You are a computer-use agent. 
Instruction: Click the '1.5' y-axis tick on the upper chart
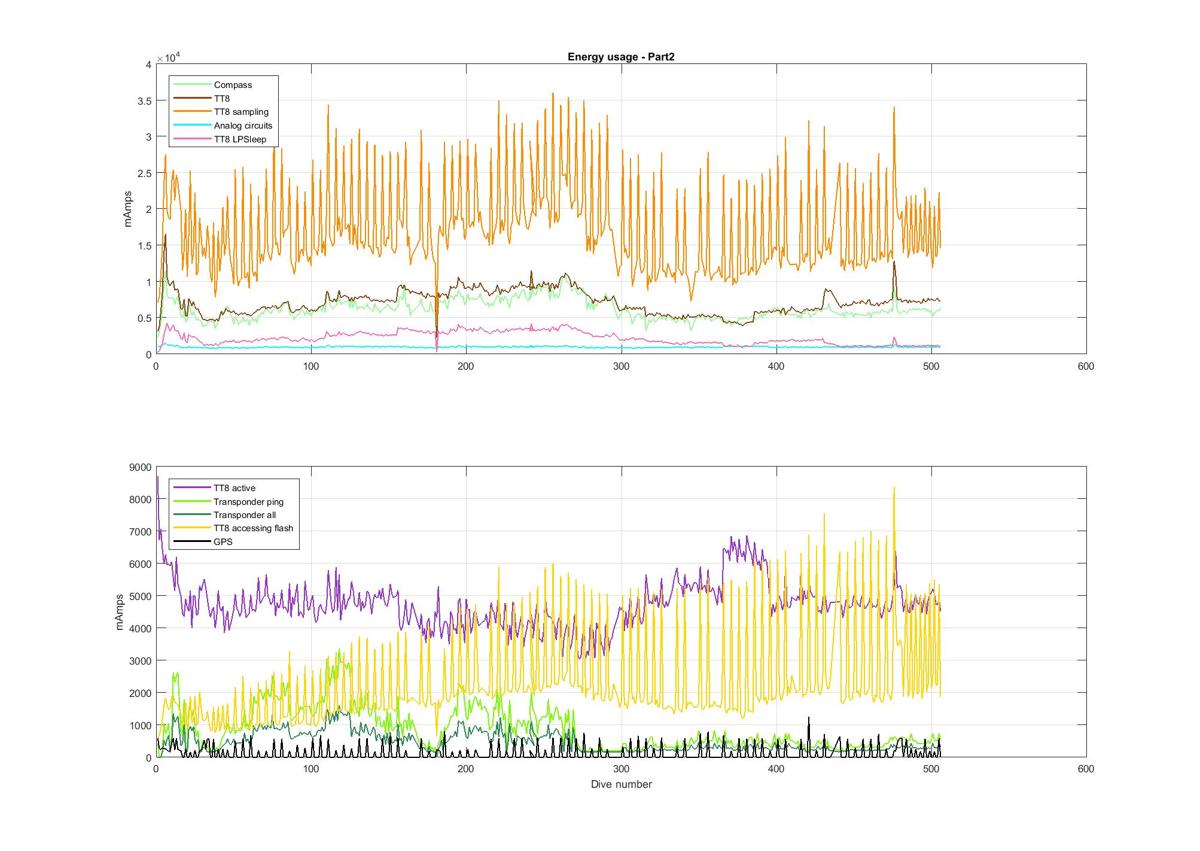(x=144, y=246)
